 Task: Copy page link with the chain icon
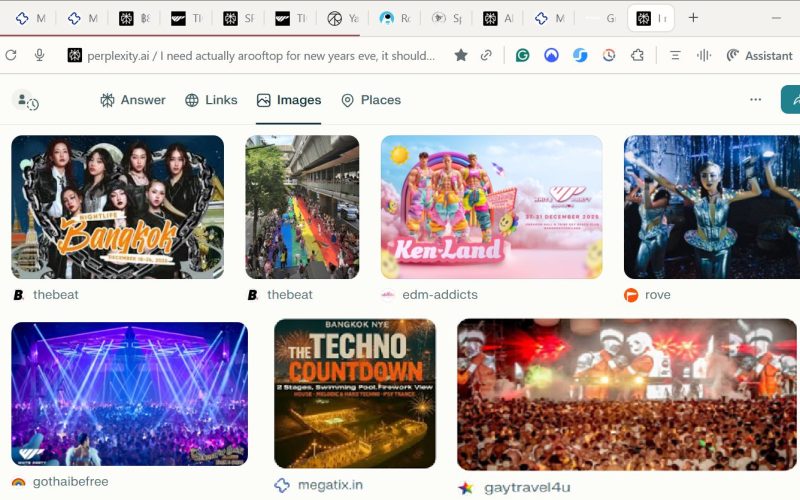coord(486,55)
